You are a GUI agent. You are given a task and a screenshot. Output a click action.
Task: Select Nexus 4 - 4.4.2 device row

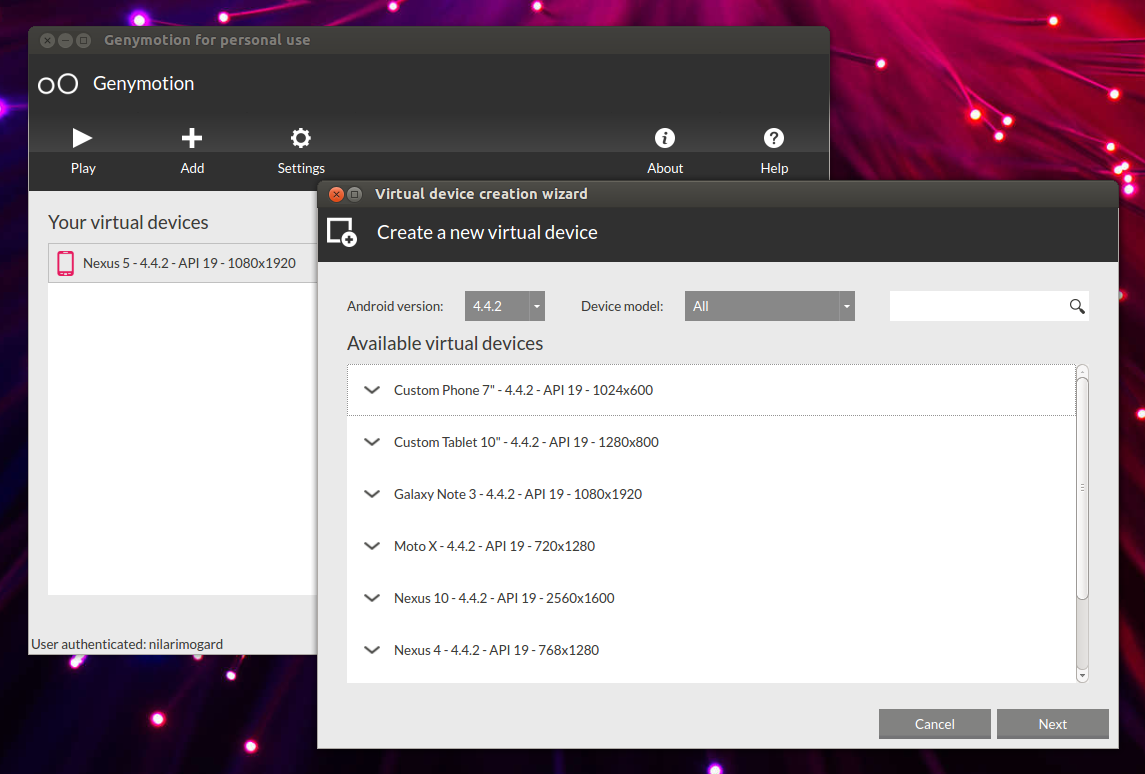pyautogui.click(x=711, y=651)
